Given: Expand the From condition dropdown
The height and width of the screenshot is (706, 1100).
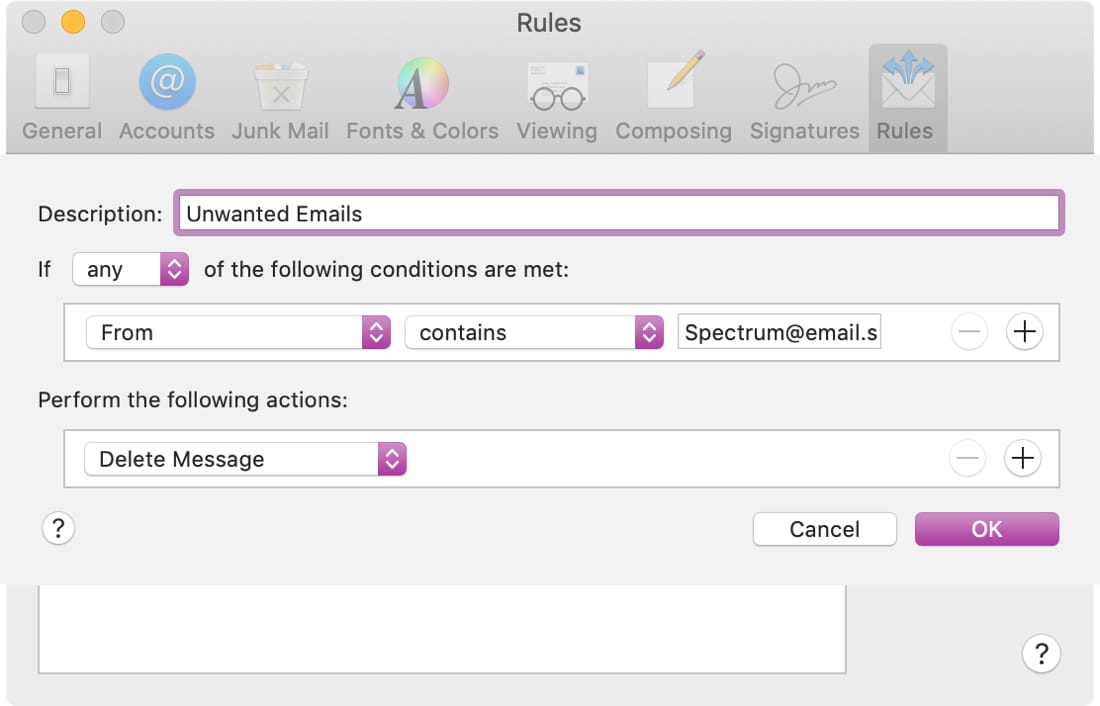Looking at the screenshot, I should click(238, 332).
